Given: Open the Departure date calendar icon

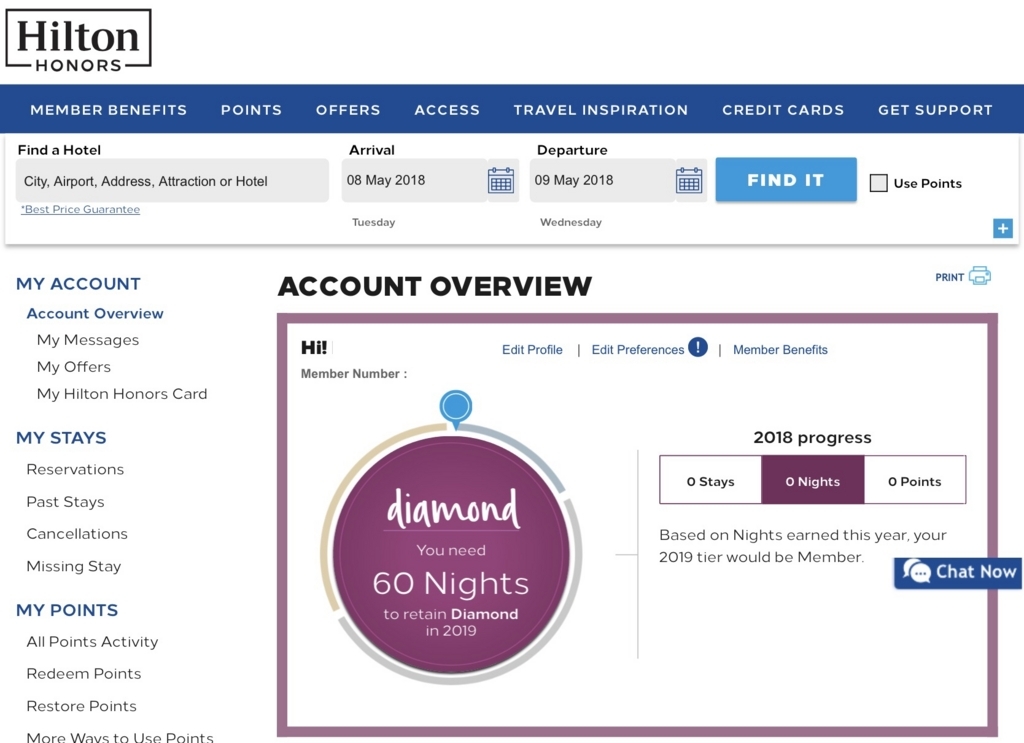Looking at the screenshot, I should [689, 180].
